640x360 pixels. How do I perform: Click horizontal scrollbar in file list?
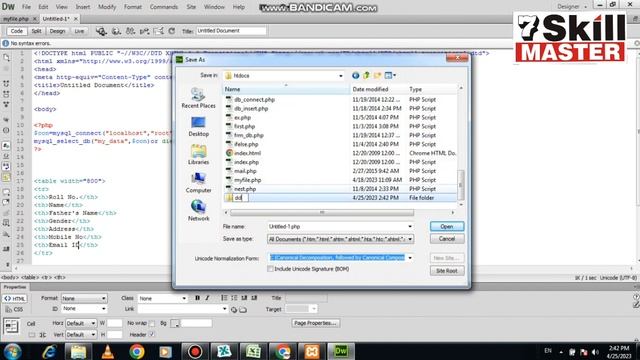(x=322, y=213)
